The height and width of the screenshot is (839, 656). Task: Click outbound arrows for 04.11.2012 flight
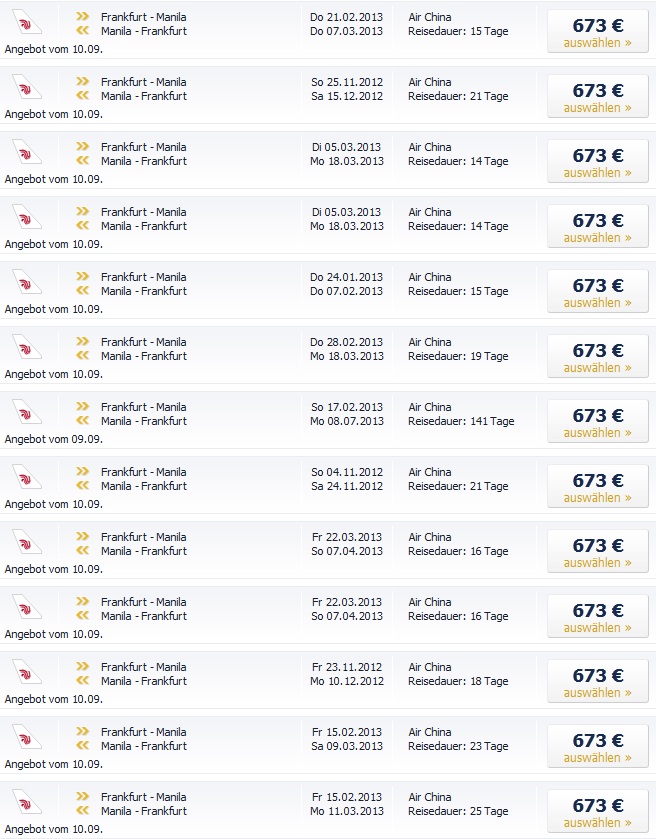pos(82,471)
